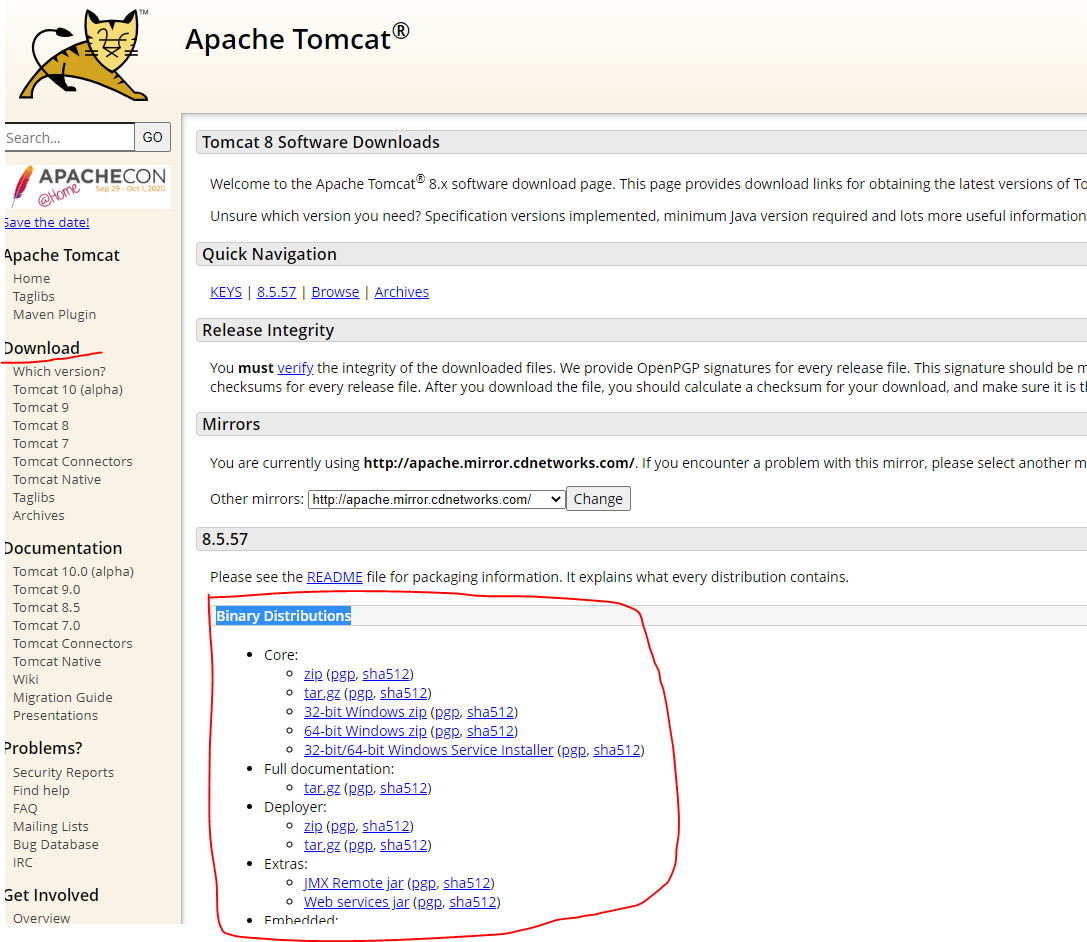1087x942 pixels.
Task: Open Maven Plugin sidebar link
Action: [54, 314]
